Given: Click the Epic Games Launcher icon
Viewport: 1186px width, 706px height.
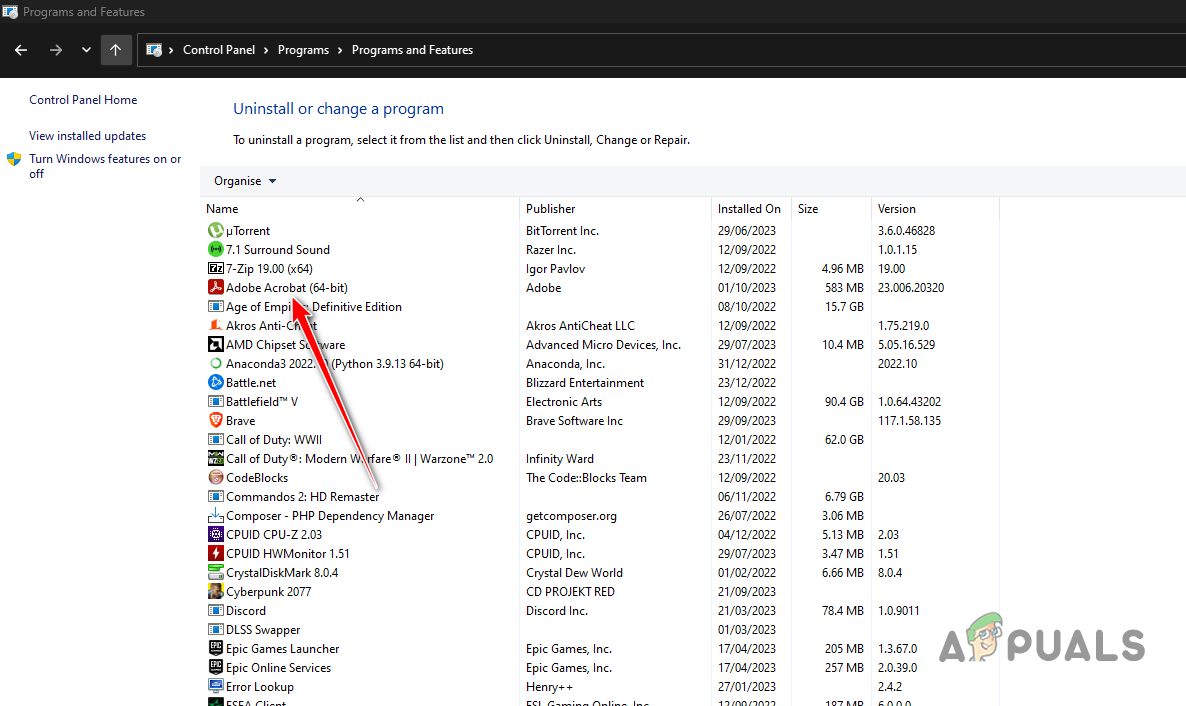Looking at the screenshot, I should tap(216, 648).
